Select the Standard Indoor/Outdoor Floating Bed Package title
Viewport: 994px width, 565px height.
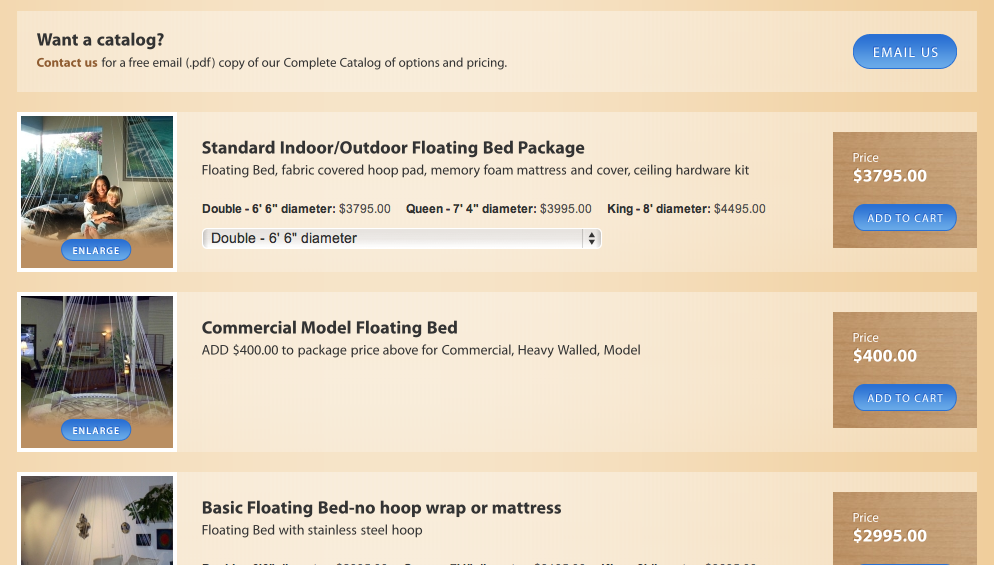point(393,148)
